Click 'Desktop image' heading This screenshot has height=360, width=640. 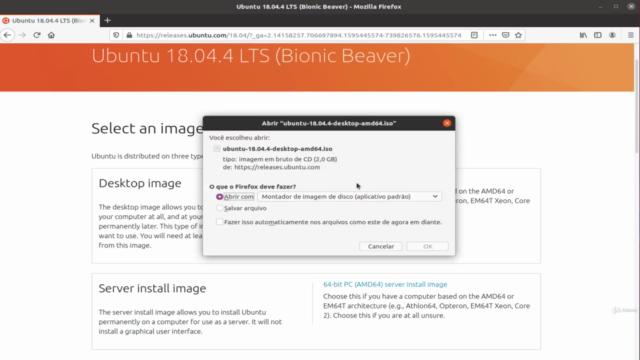140,183
